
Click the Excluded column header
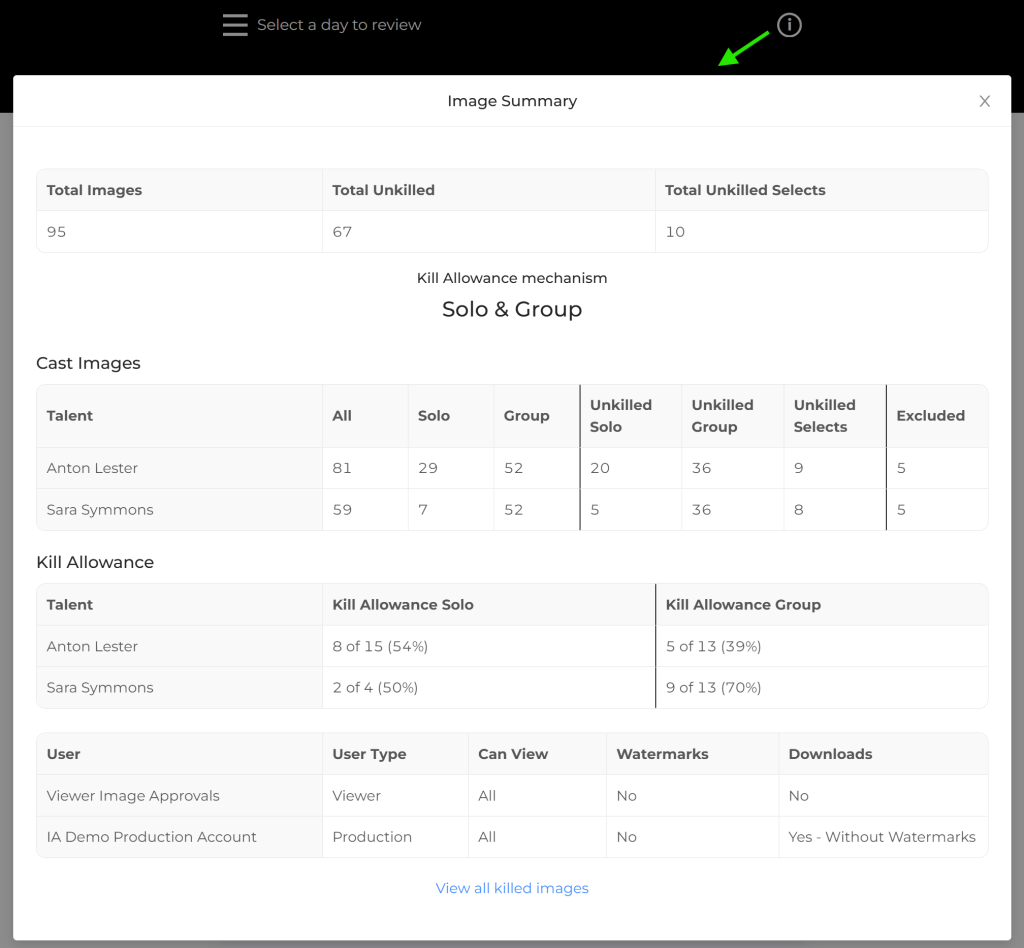tap(930, 416)
